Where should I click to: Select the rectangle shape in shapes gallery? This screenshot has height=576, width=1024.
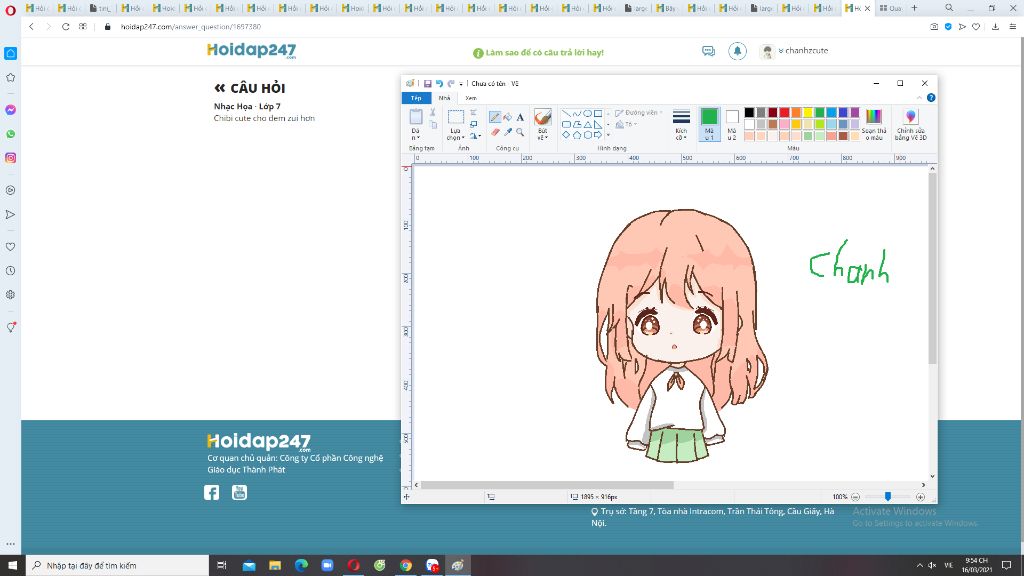[x=598, y=114]
